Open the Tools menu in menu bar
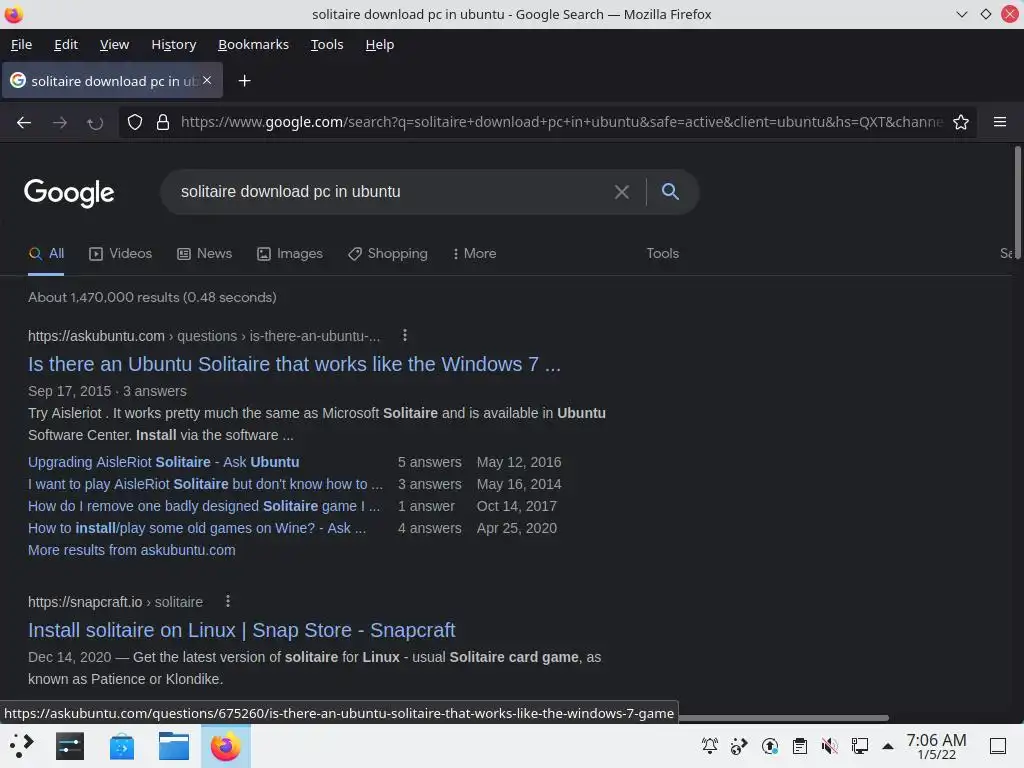The width and height of the screenshot is (1024, 768). 327,44
